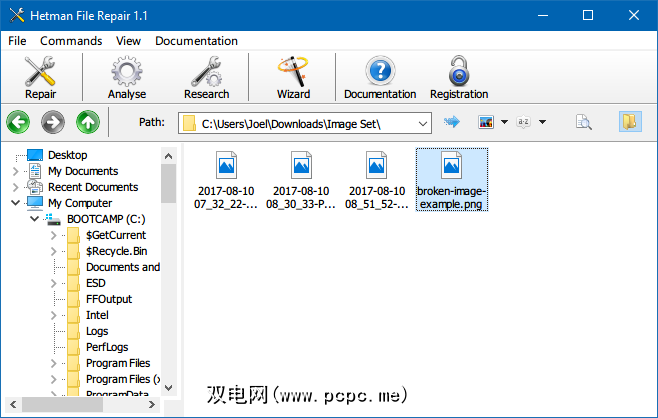
Task: Open the Registration padlock icon
Action: click(459, 78)
